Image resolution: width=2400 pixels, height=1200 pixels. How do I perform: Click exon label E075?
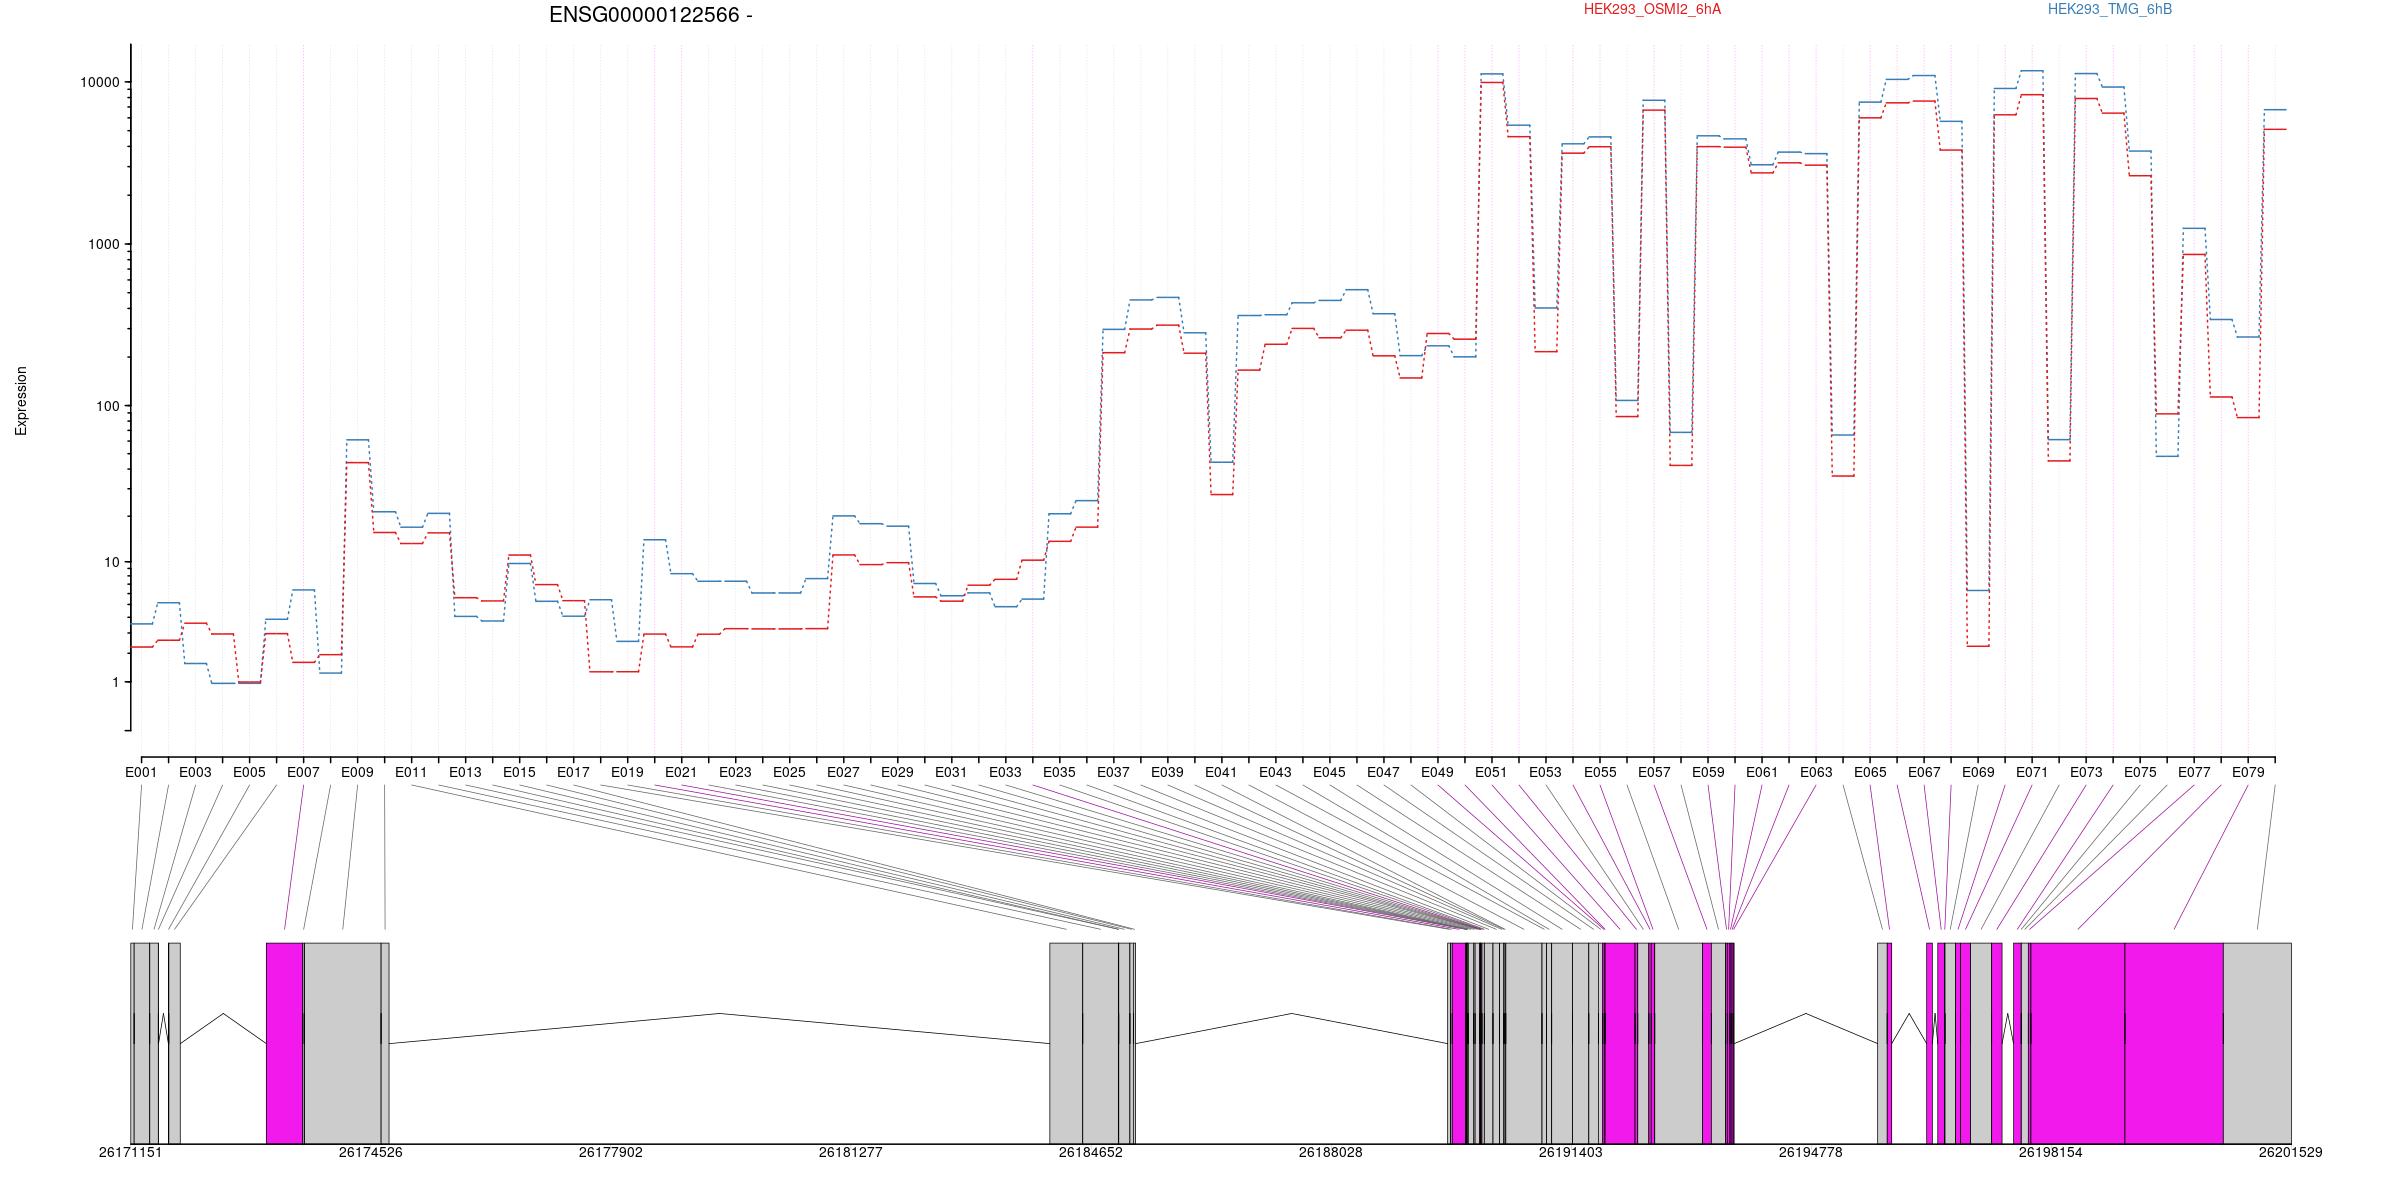[2140, 772]
